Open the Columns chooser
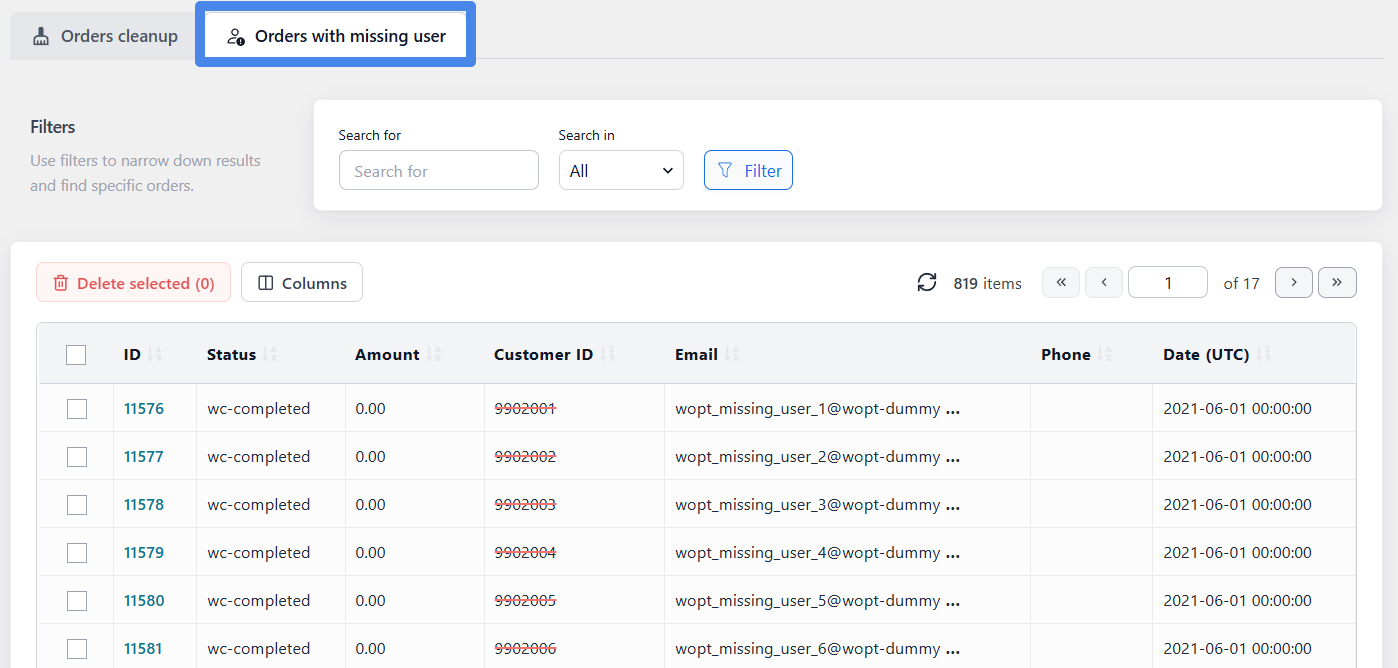The height and width of the screenshot is (668, 1398). coord(302,283)
